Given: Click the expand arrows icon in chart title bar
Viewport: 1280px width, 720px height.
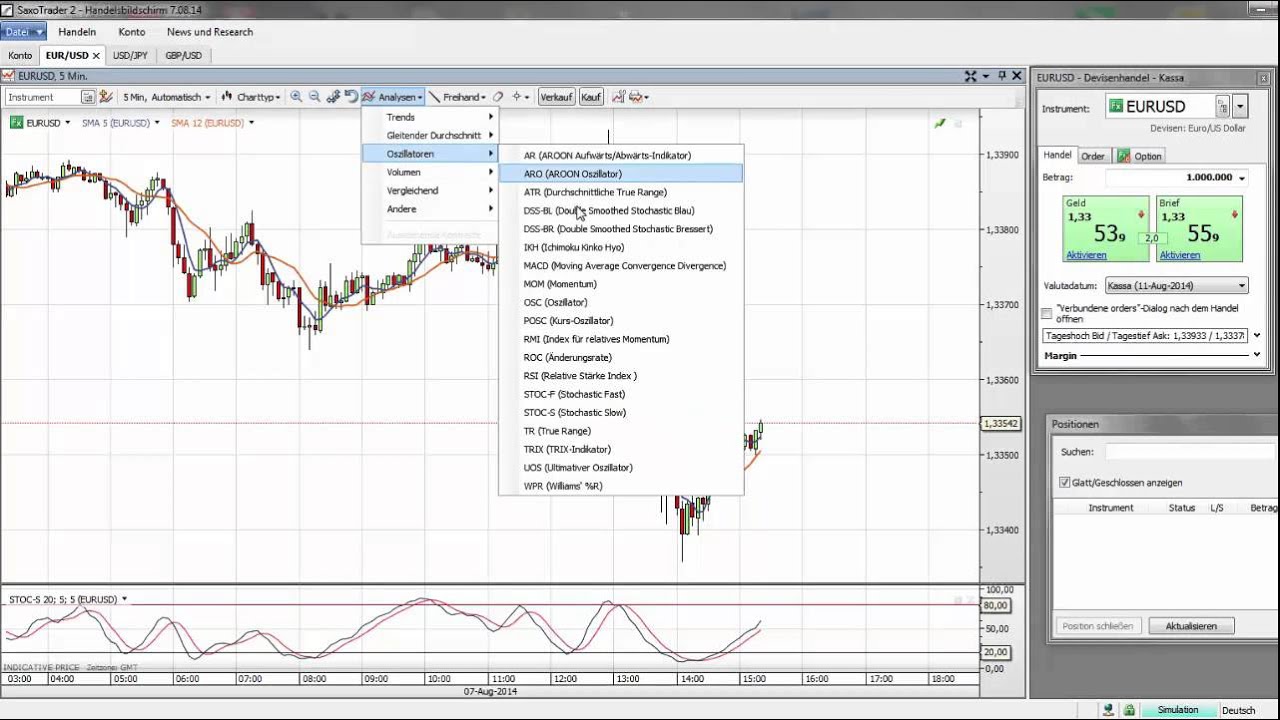Looking at the screenshot, I should click(x=970, y=76).
